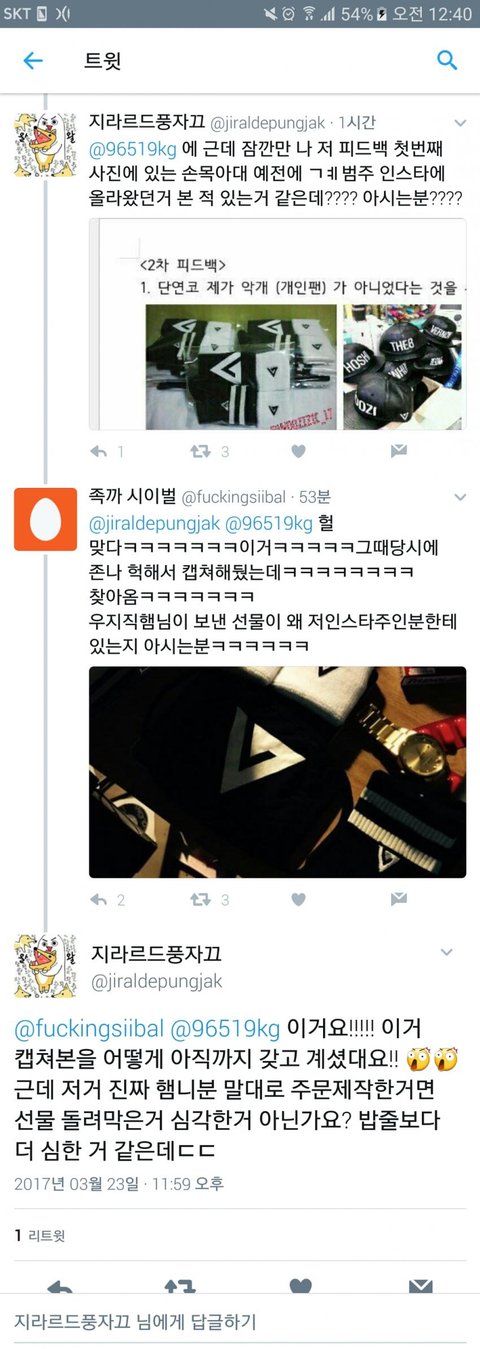
Task: Share fuckingsiibal's tweet via envelope icon
Action: click(x=398, y=900)
